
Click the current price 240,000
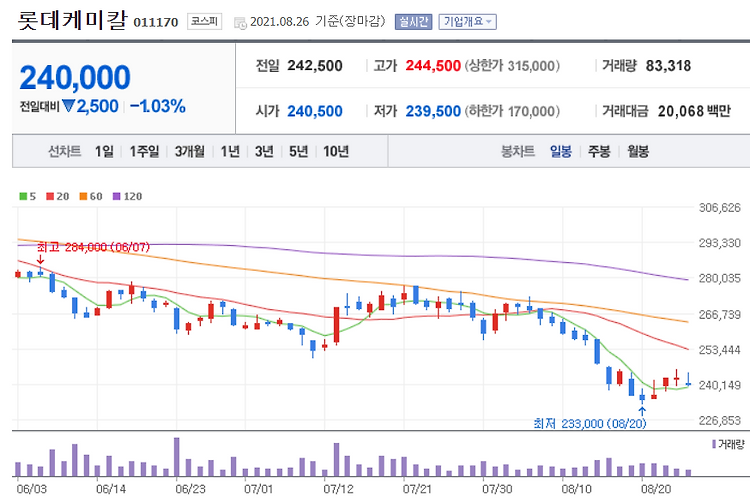pyautogui.click(x=75, y=77)
